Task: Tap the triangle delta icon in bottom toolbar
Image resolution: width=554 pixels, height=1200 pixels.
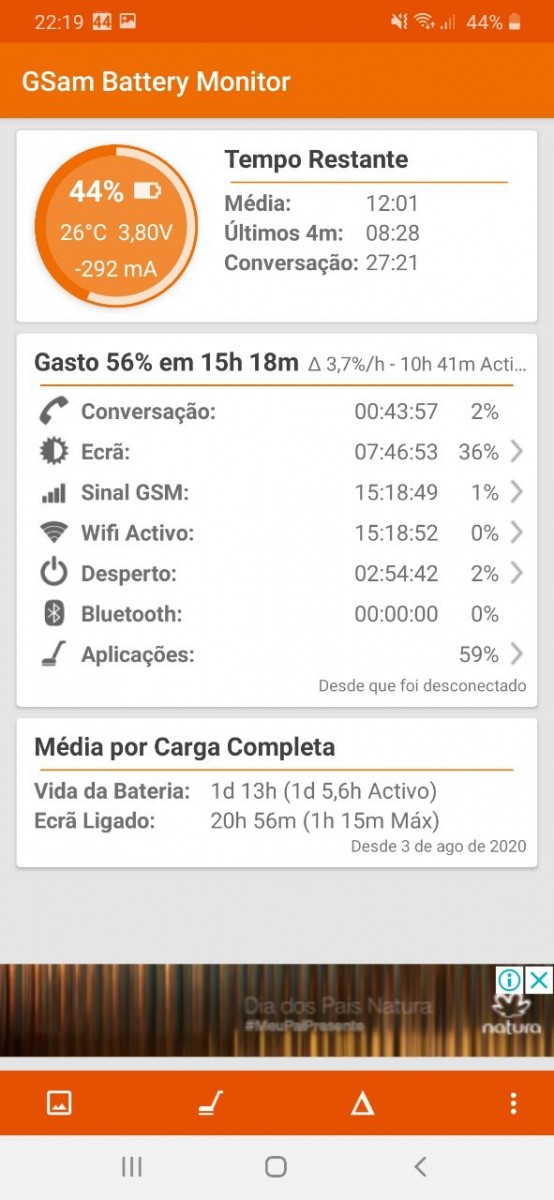Action: click(x=362, y=1103)
